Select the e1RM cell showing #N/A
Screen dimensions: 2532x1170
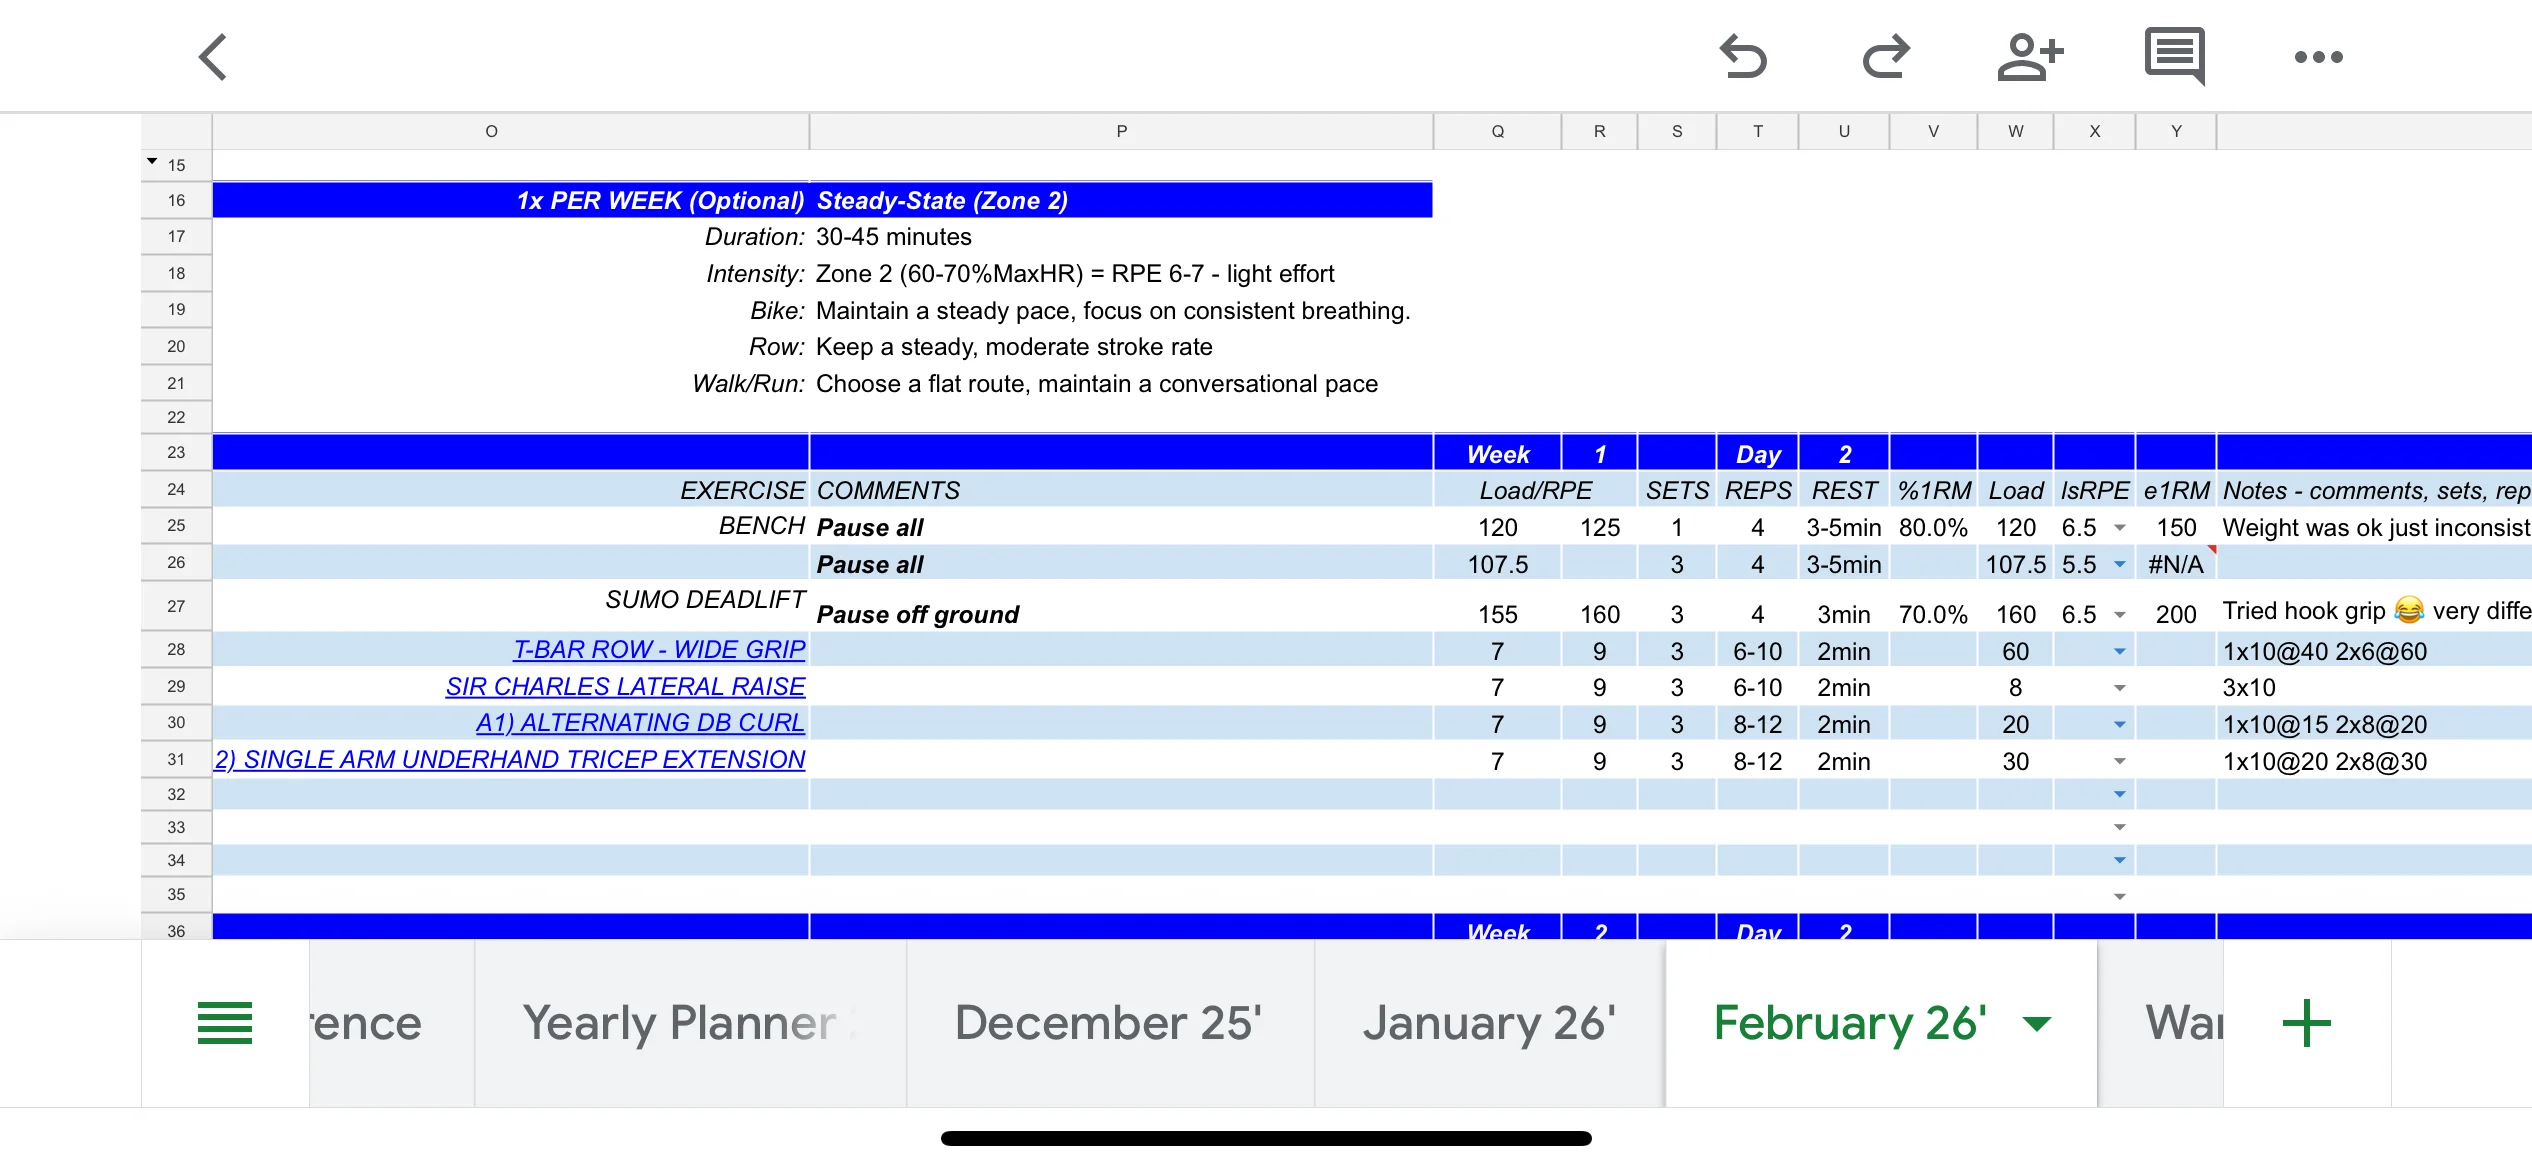tap(2175, 564)
